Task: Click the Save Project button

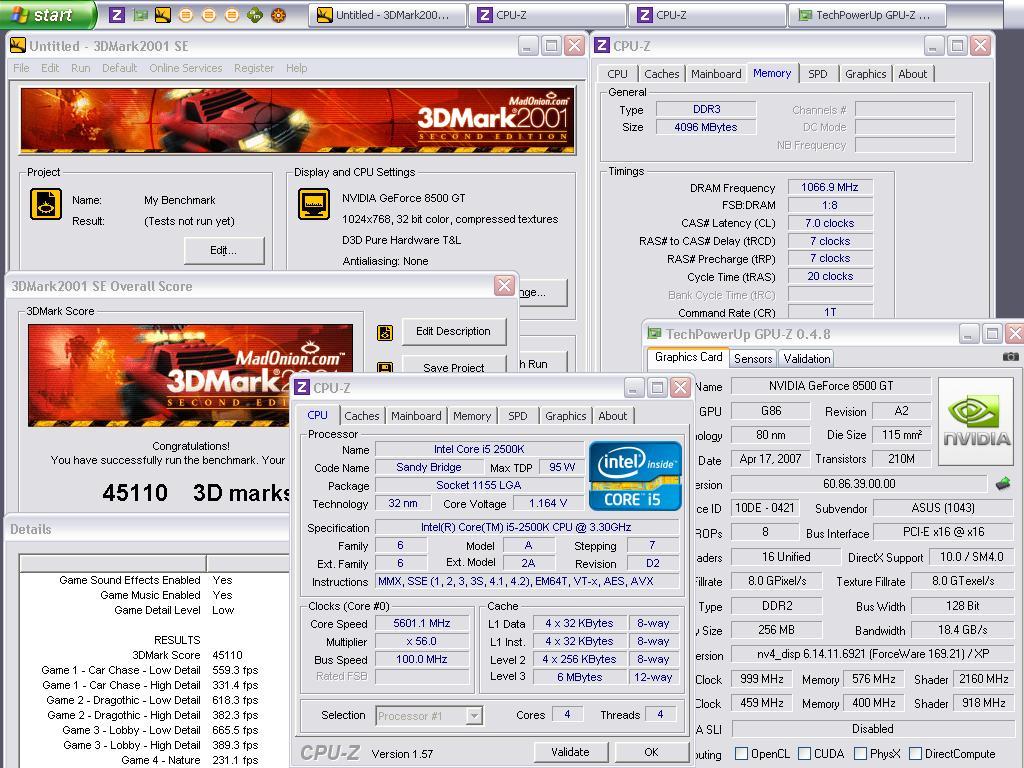Action: pos(454,366)
